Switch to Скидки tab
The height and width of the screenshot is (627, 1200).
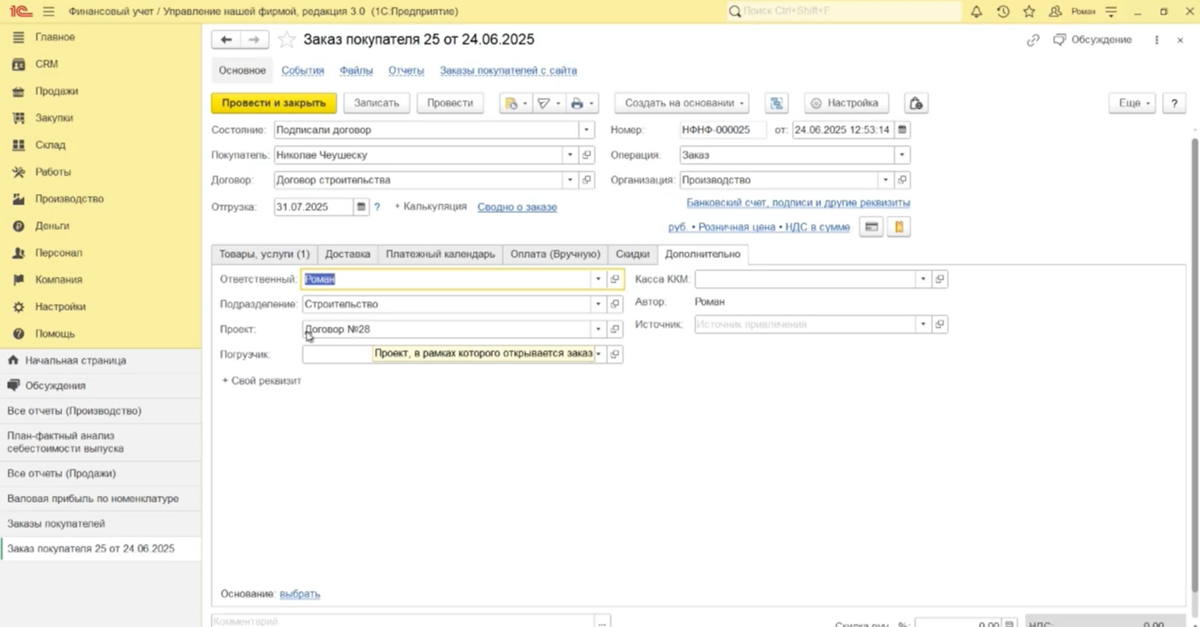pos(633,254)
